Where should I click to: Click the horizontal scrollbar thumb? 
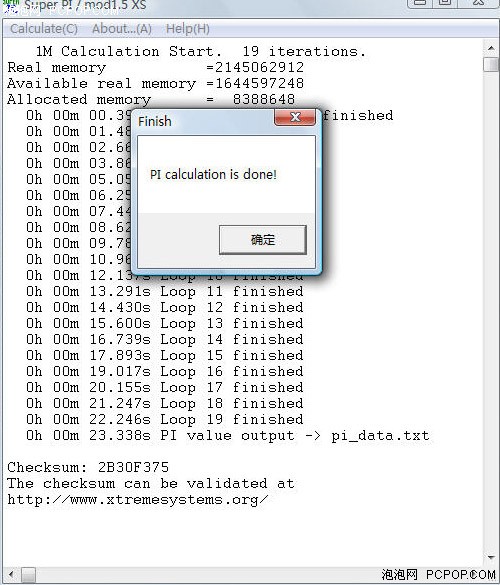28,575
